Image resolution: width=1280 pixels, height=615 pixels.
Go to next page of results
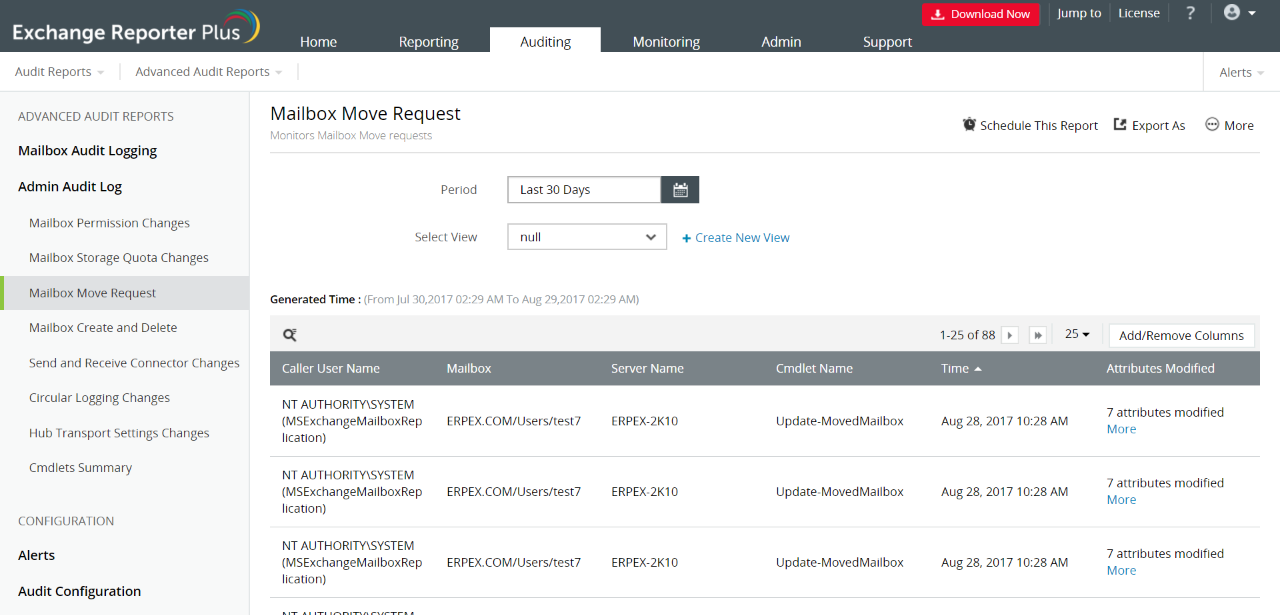[x=1010, y=335]
